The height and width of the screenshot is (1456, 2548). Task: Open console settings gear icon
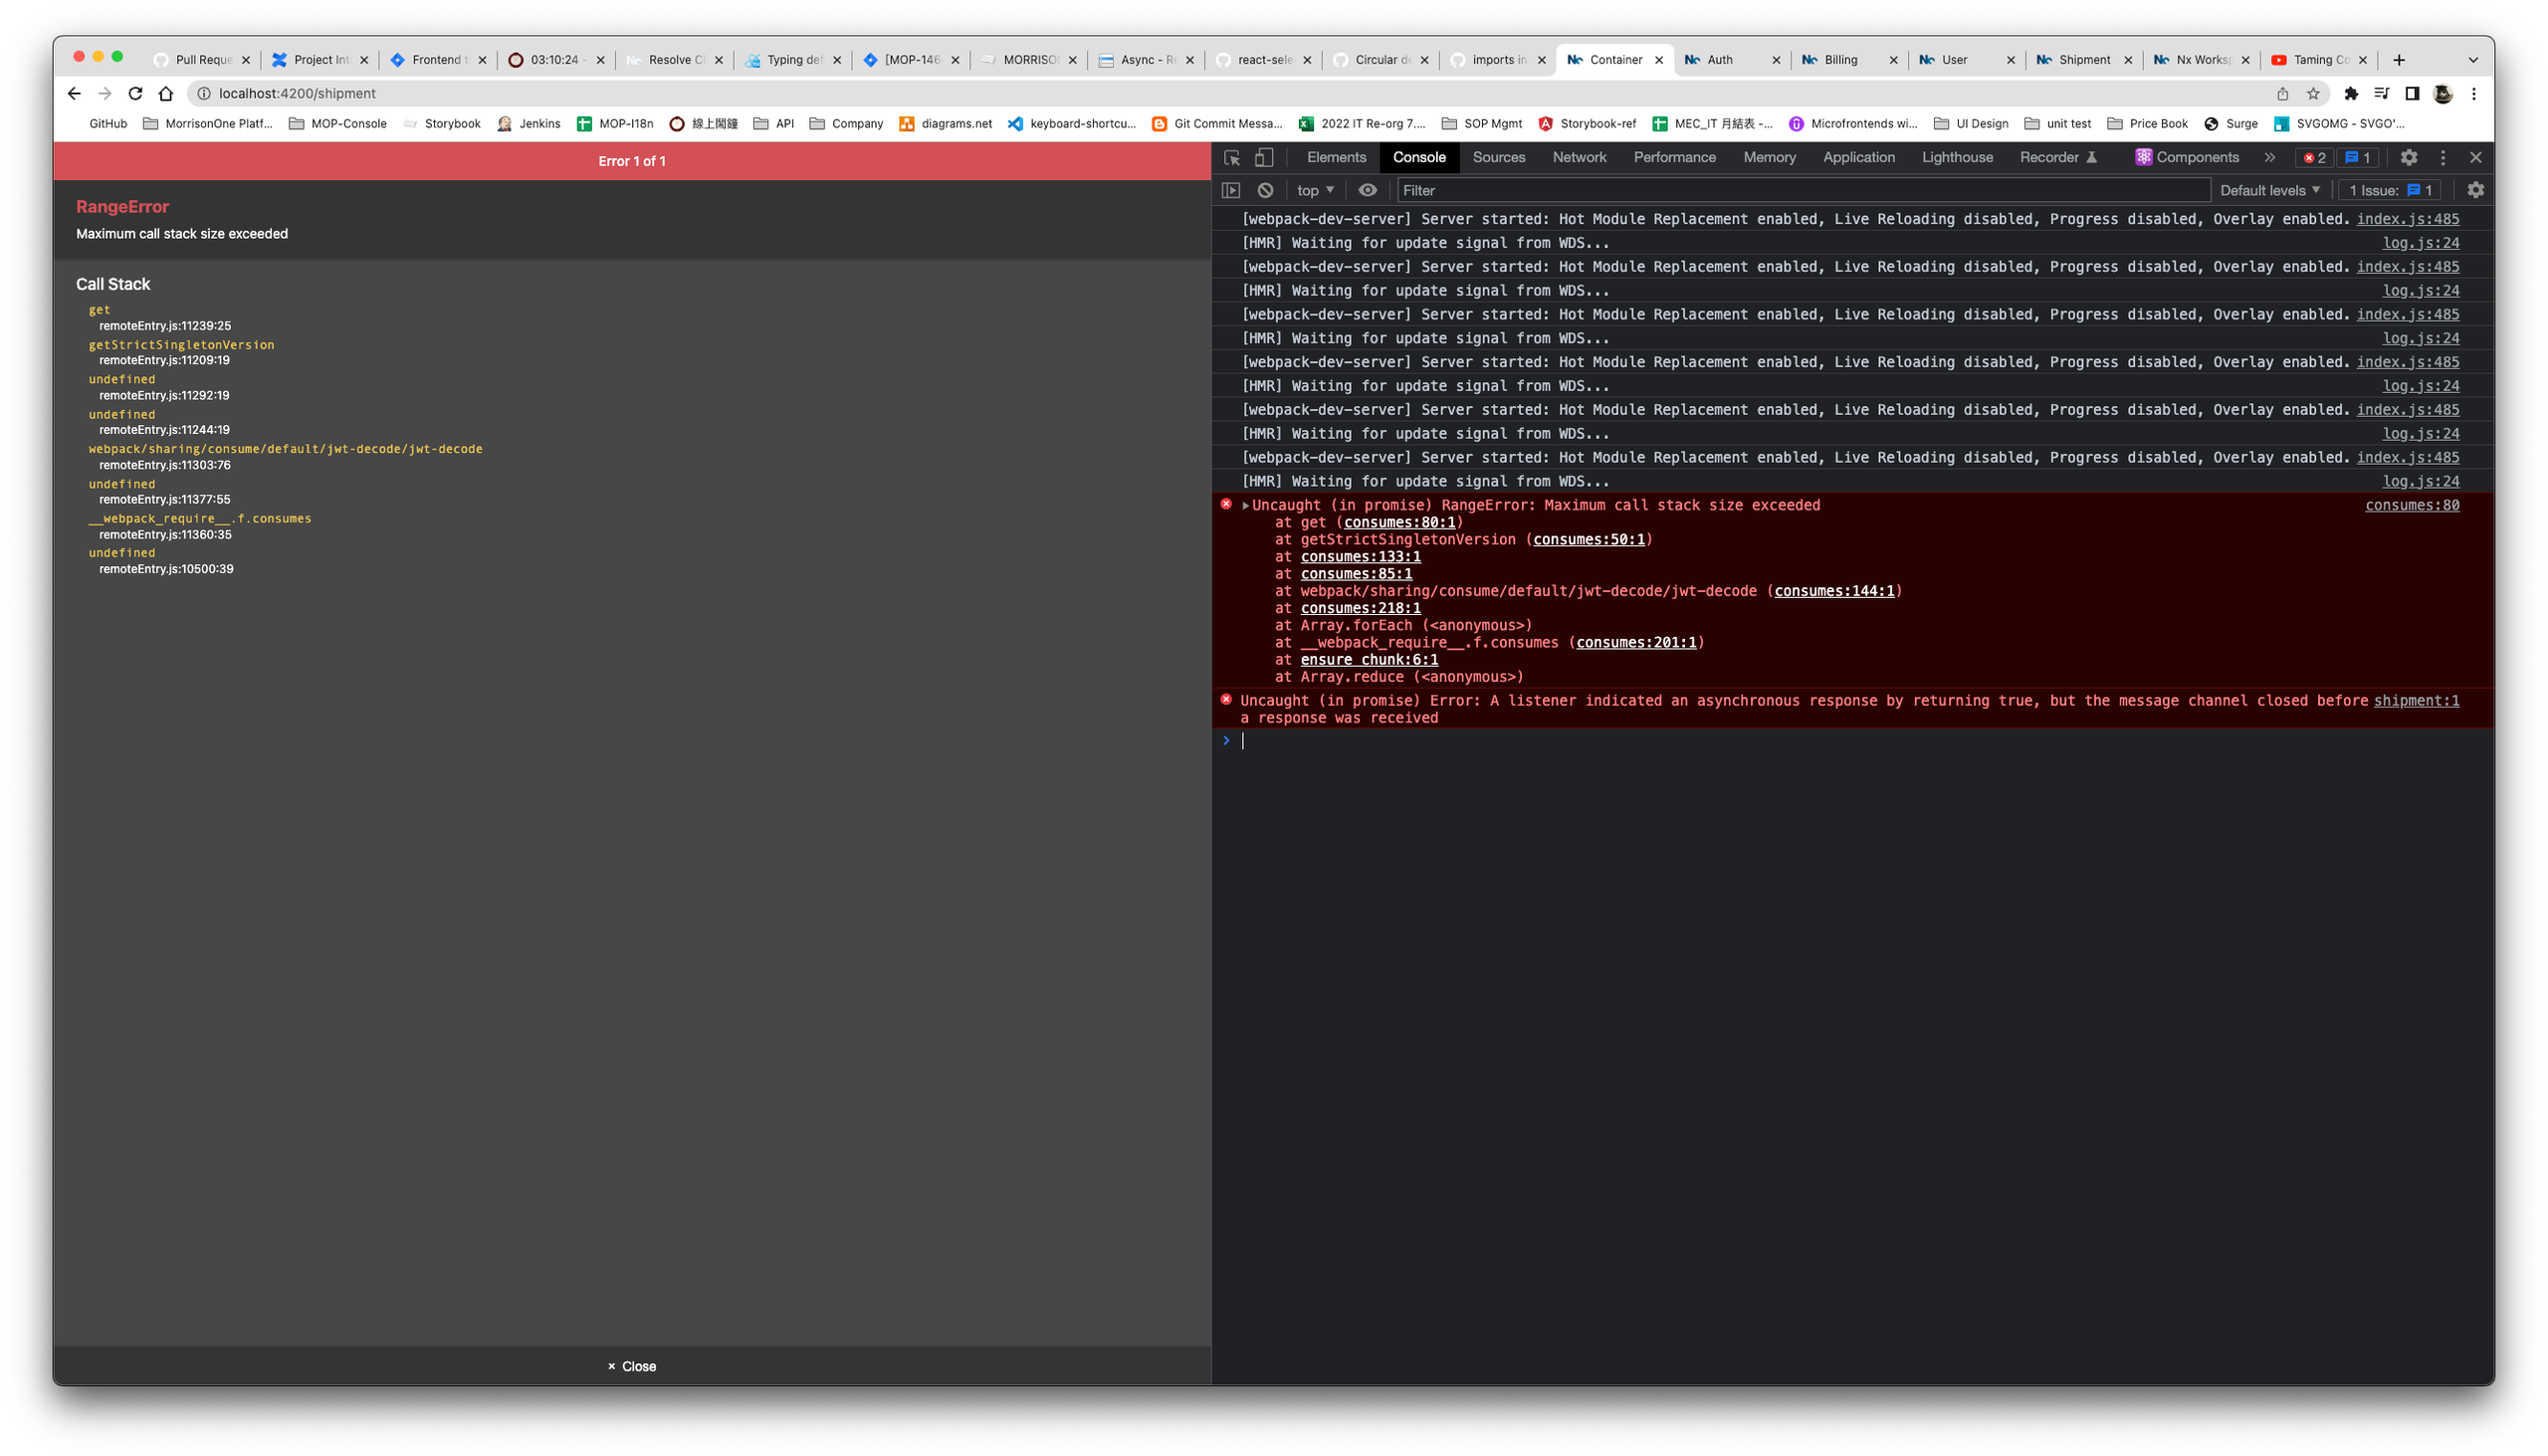tap(2475, 190)
